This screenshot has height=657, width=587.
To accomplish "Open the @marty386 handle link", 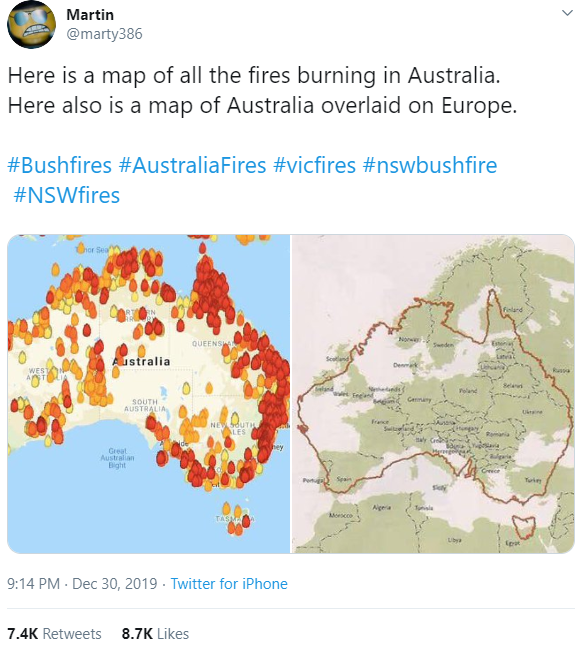I will 104,34.
